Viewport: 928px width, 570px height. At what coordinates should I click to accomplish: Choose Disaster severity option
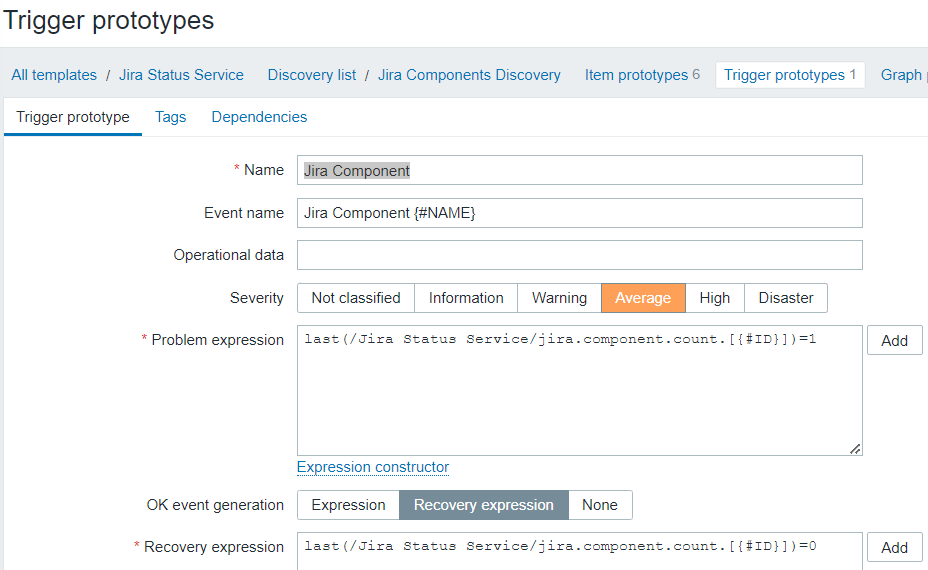[786, 298]
